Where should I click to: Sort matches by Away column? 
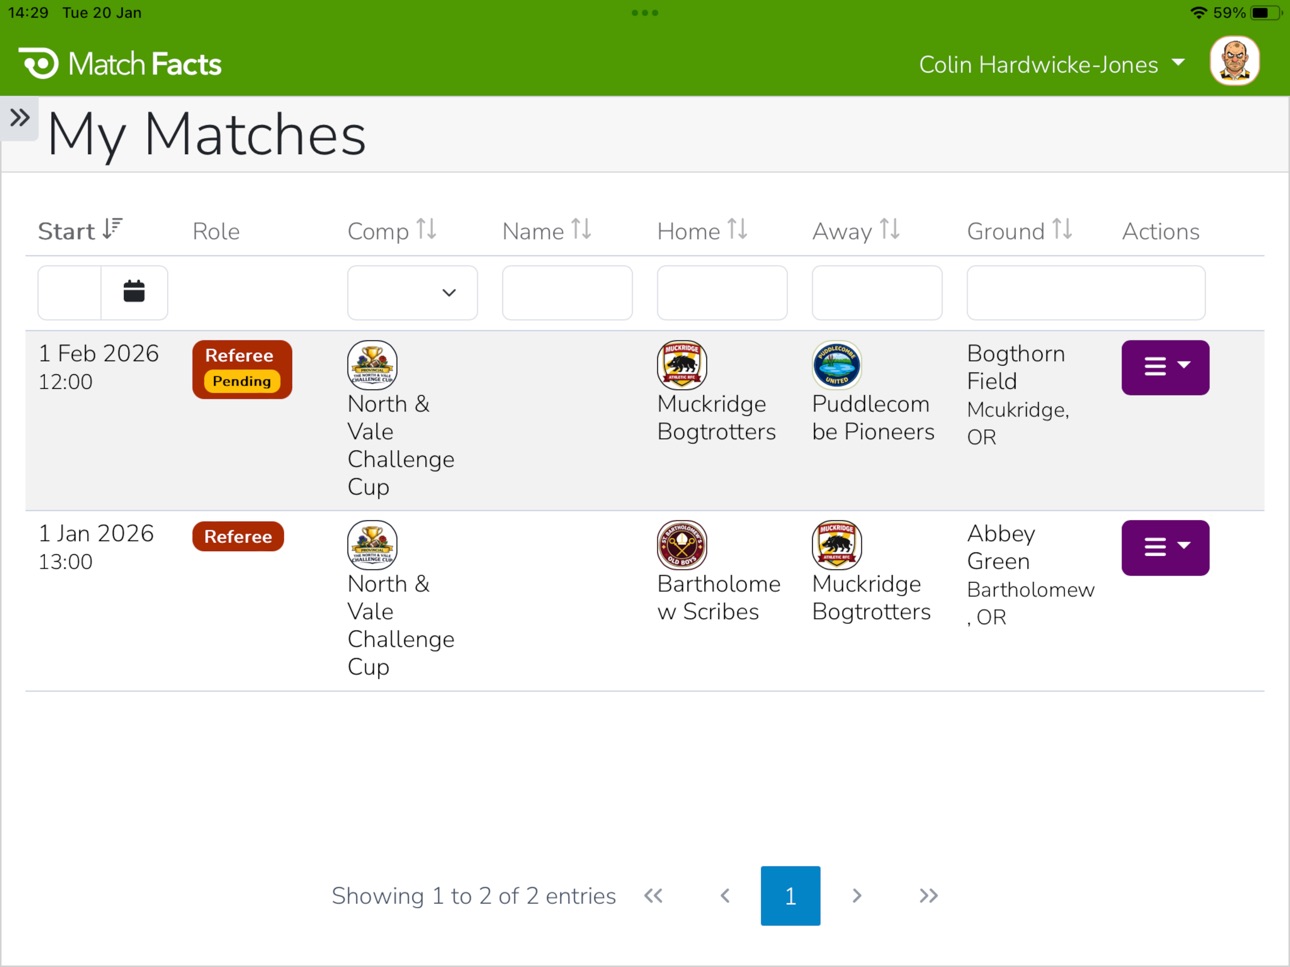coord(856,231)
